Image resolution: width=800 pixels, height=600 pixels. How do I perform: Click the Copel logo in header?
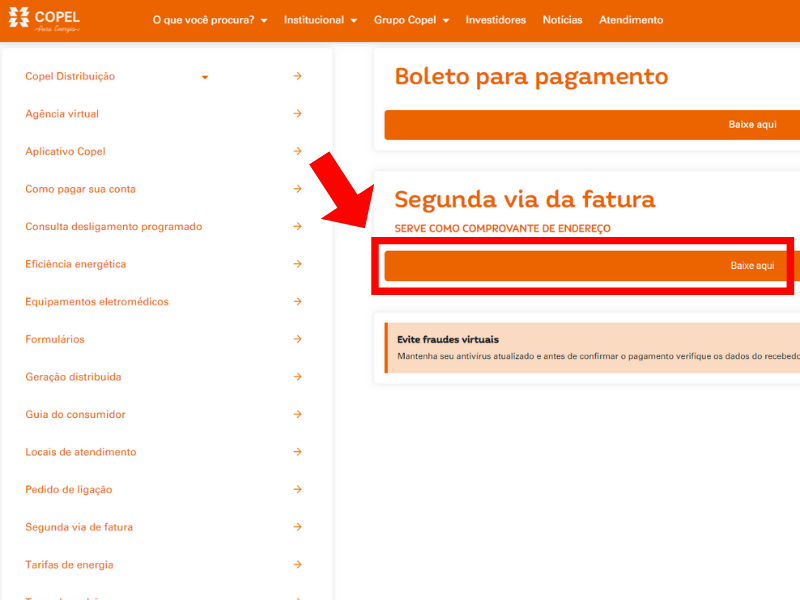(44, 20)
